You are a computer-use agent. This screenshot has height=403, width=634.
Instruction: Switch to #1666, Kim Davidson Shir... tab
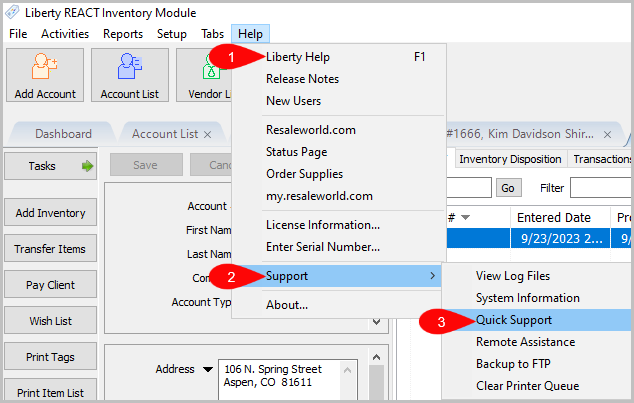click(520, 134)
